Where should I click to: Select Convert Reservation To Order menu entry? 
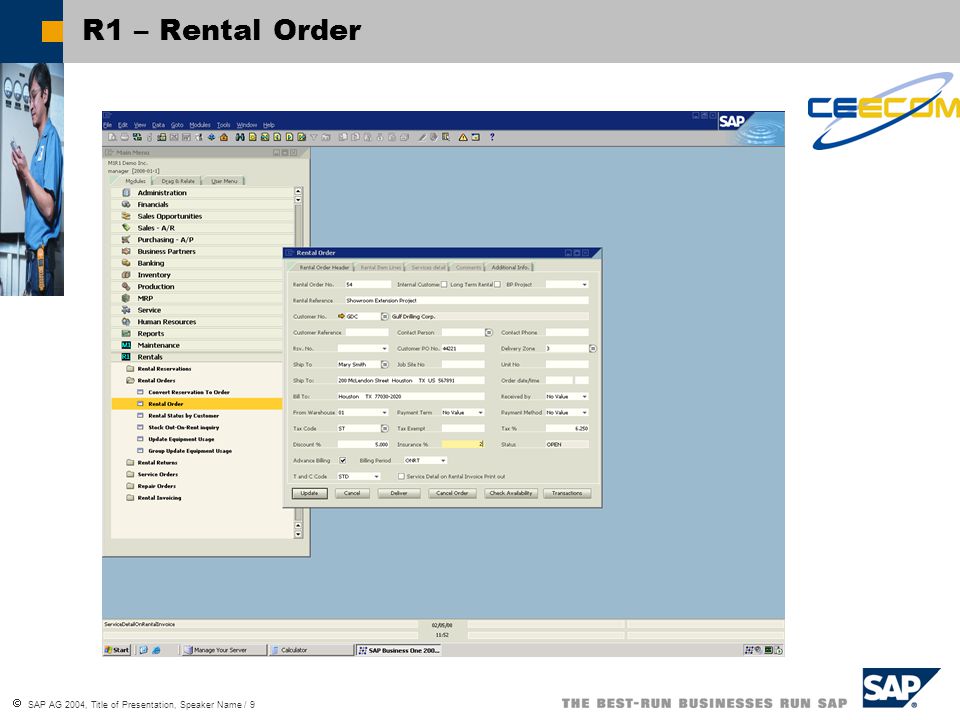189,392
